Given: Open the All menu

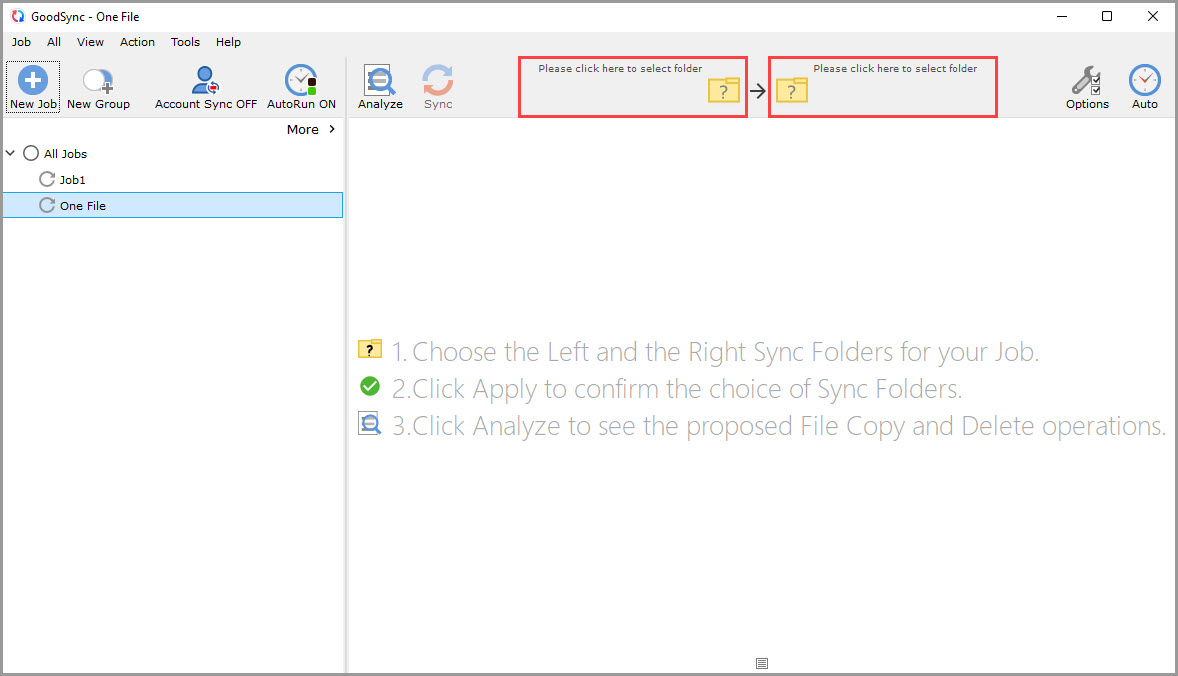Looking at the screenshot, I should (54, 42).
